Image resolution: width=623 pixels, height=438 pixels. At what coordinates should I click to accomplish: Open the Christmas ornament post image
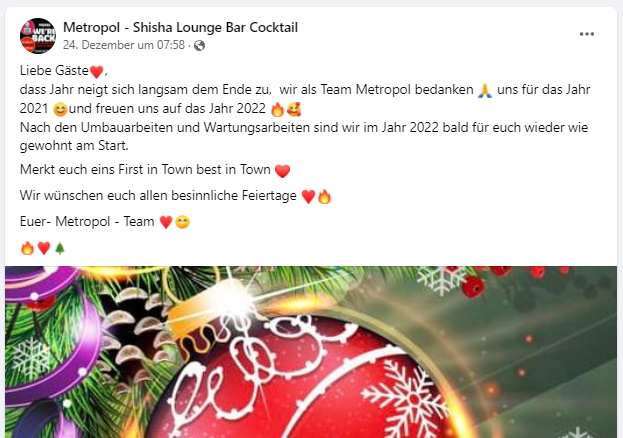(311, 352)
